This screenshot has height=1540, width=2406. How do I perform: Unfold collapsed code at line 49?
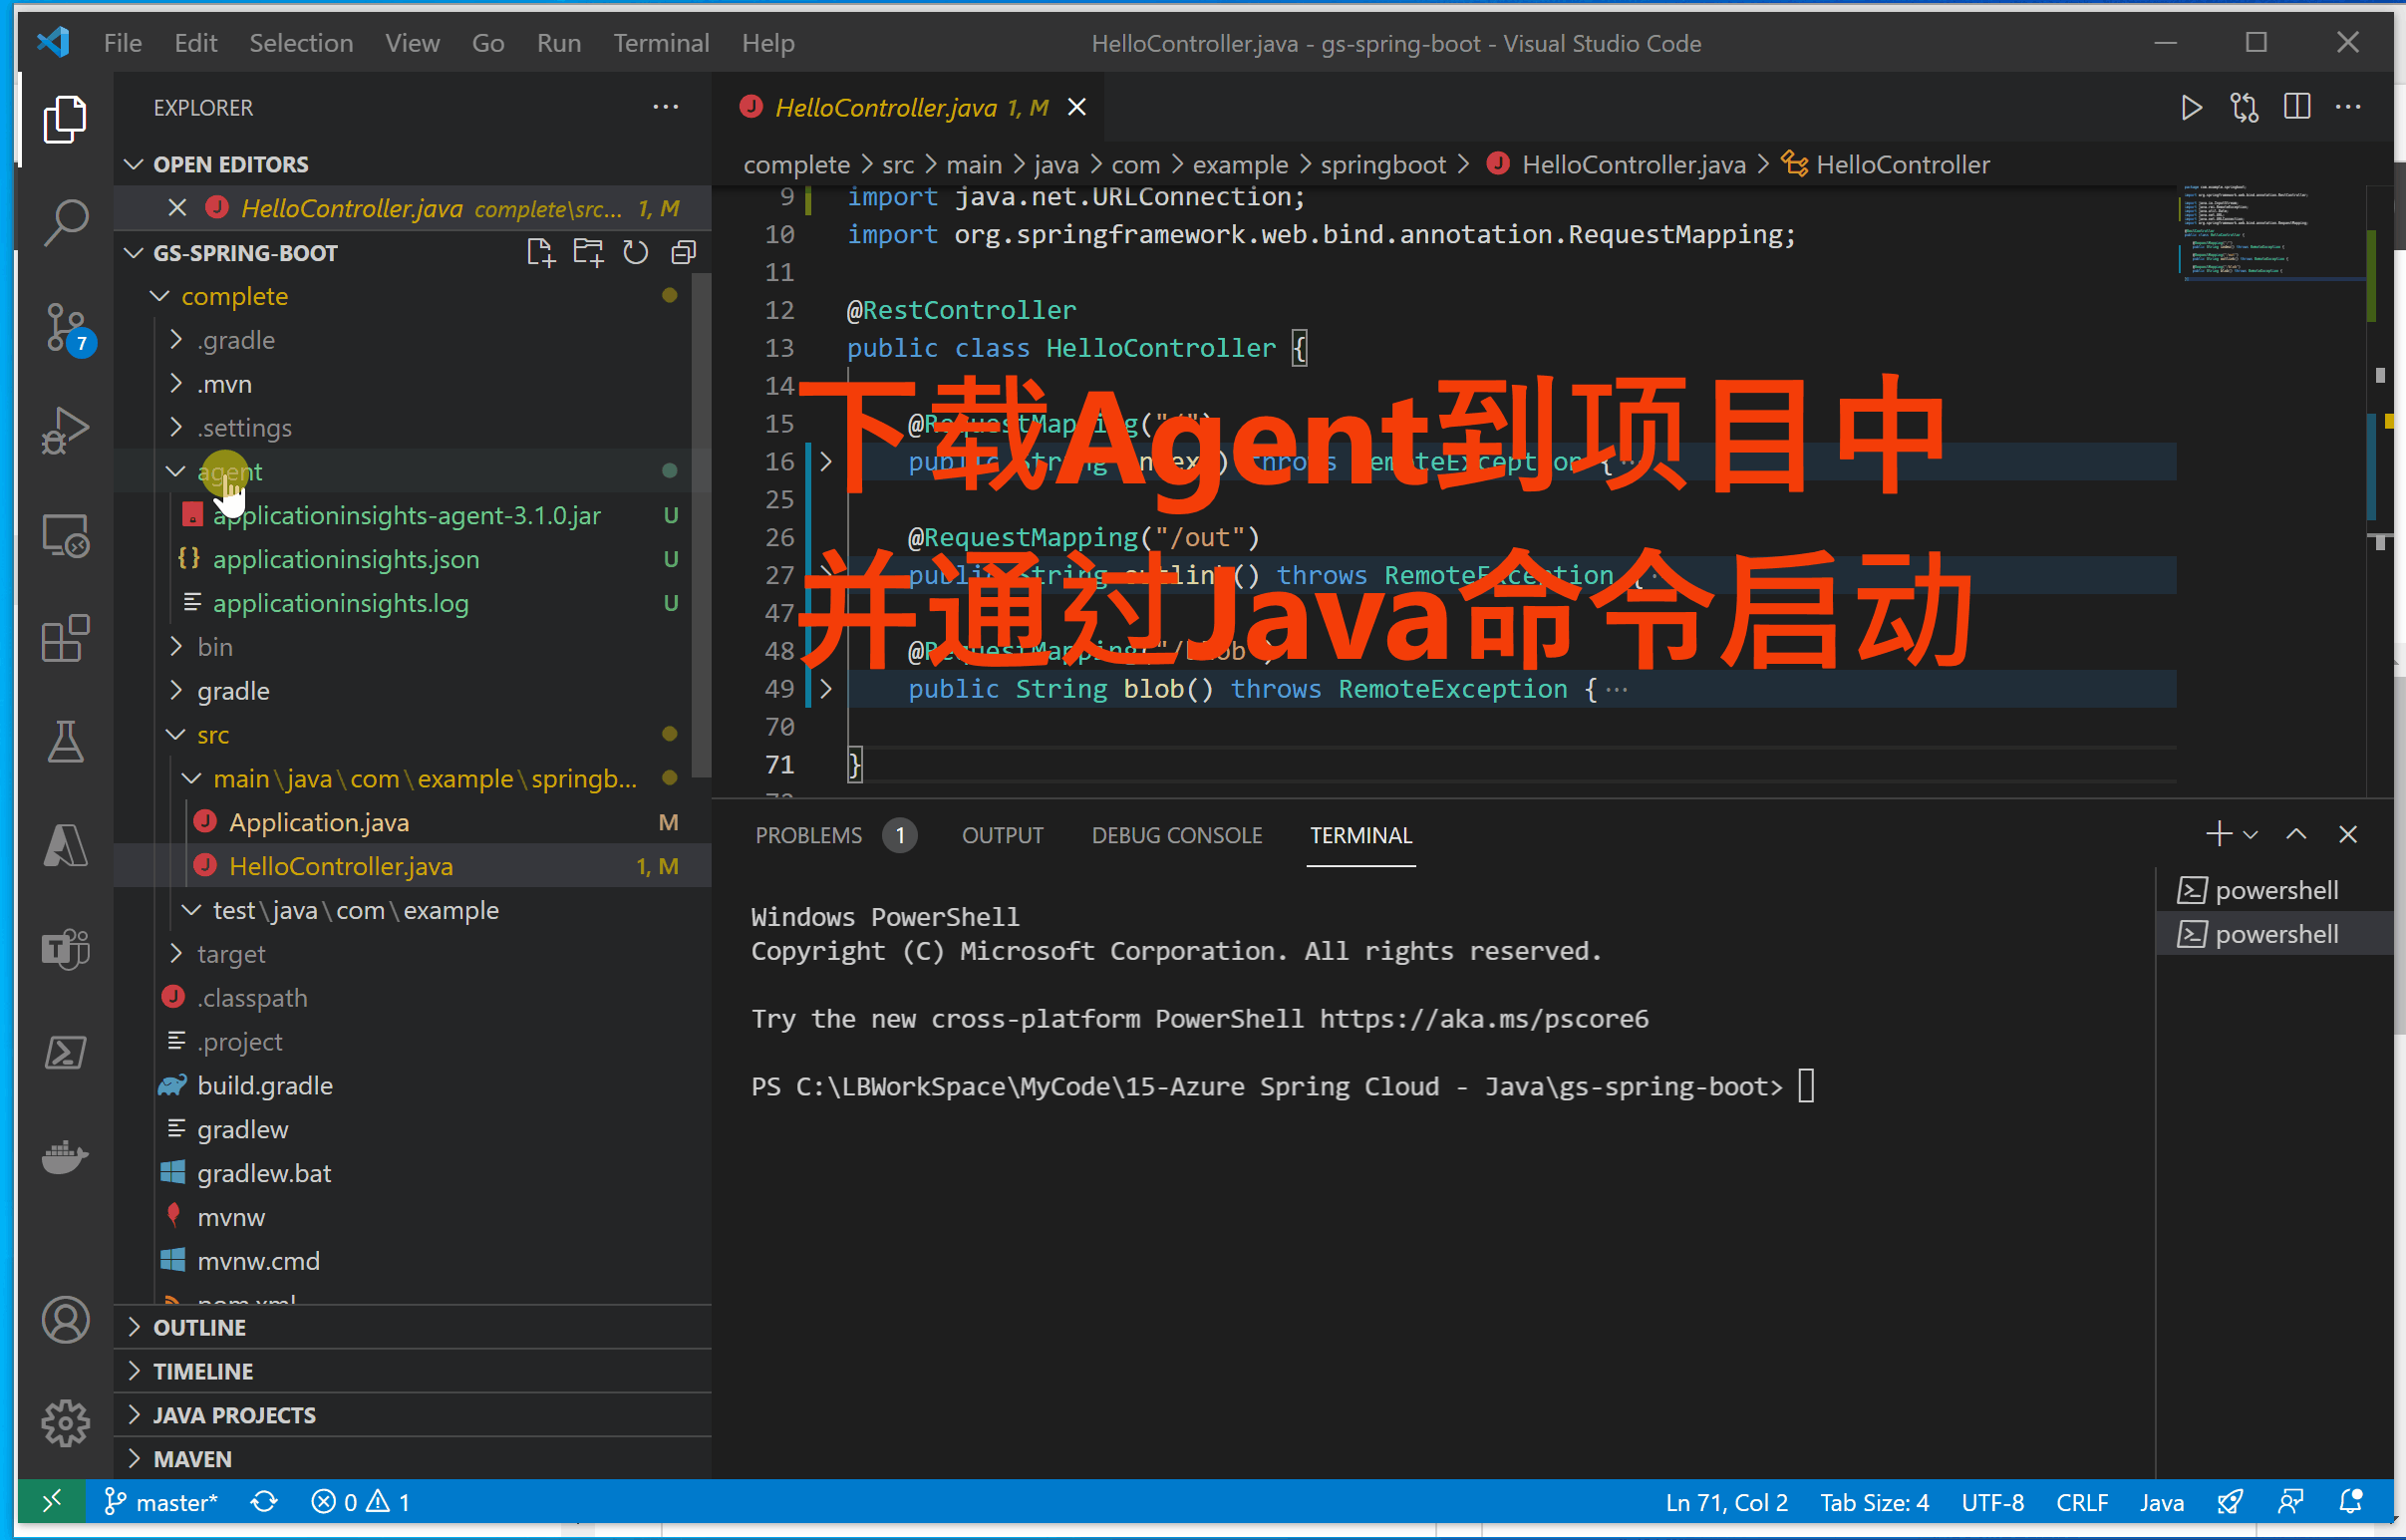pos(826,689)
